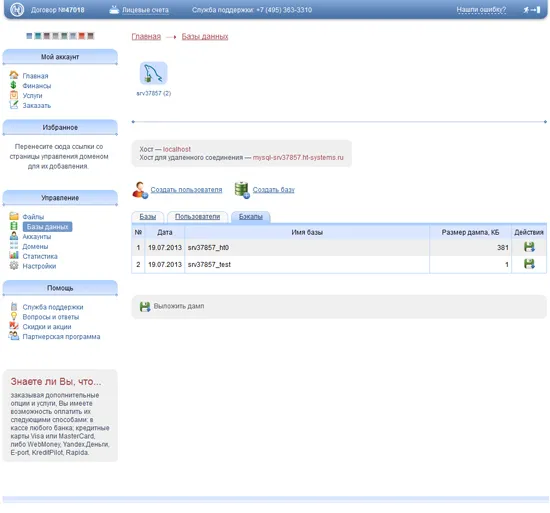Click the lightbulb icon beside Вопросы и ответы
This screenshot has width=550, height=513.
pos(14,316)
